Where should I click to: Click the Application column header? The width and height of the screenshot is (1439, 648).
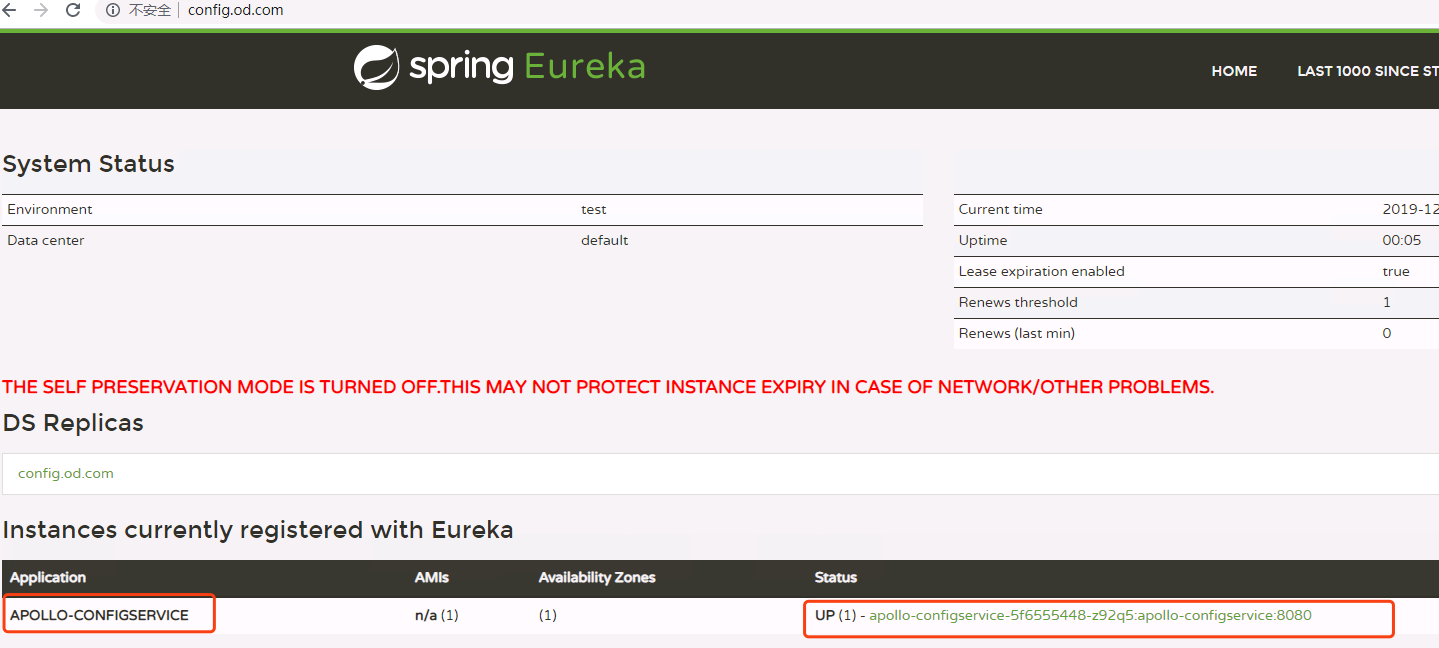click(x=48, y=577)
